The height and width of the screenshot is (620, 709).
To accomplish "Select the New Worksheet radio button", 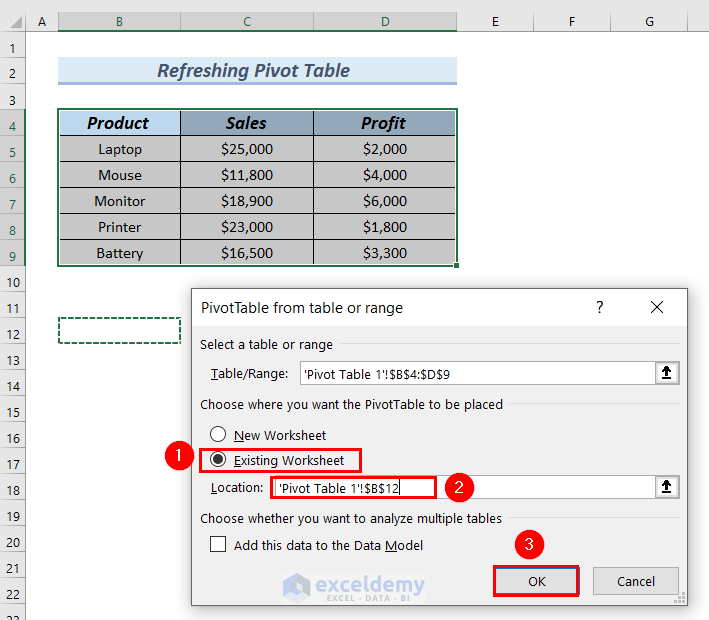I will (218, 436).
